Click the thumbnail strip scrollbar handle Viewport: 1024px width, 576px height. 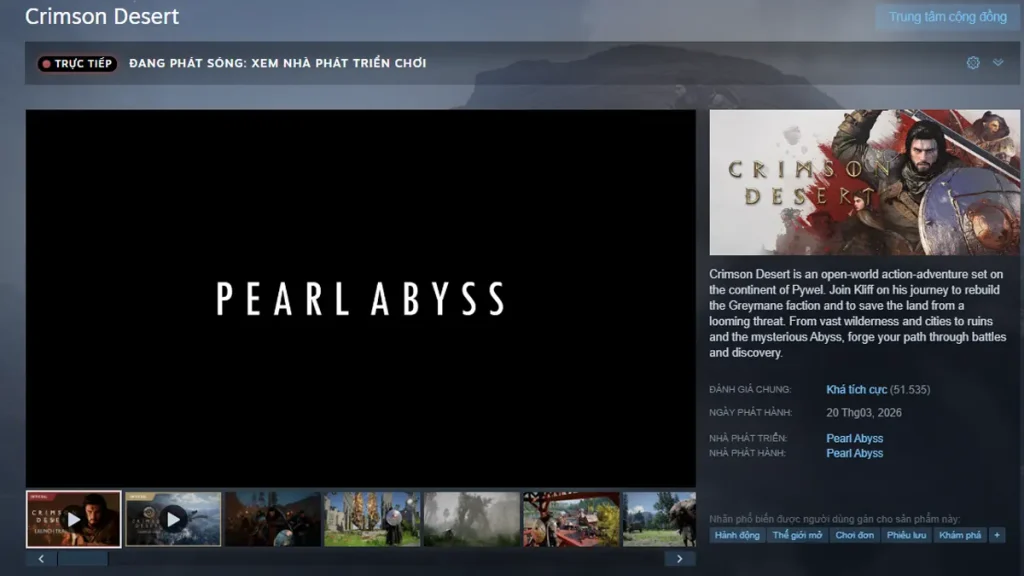click(x=83, y=559)
